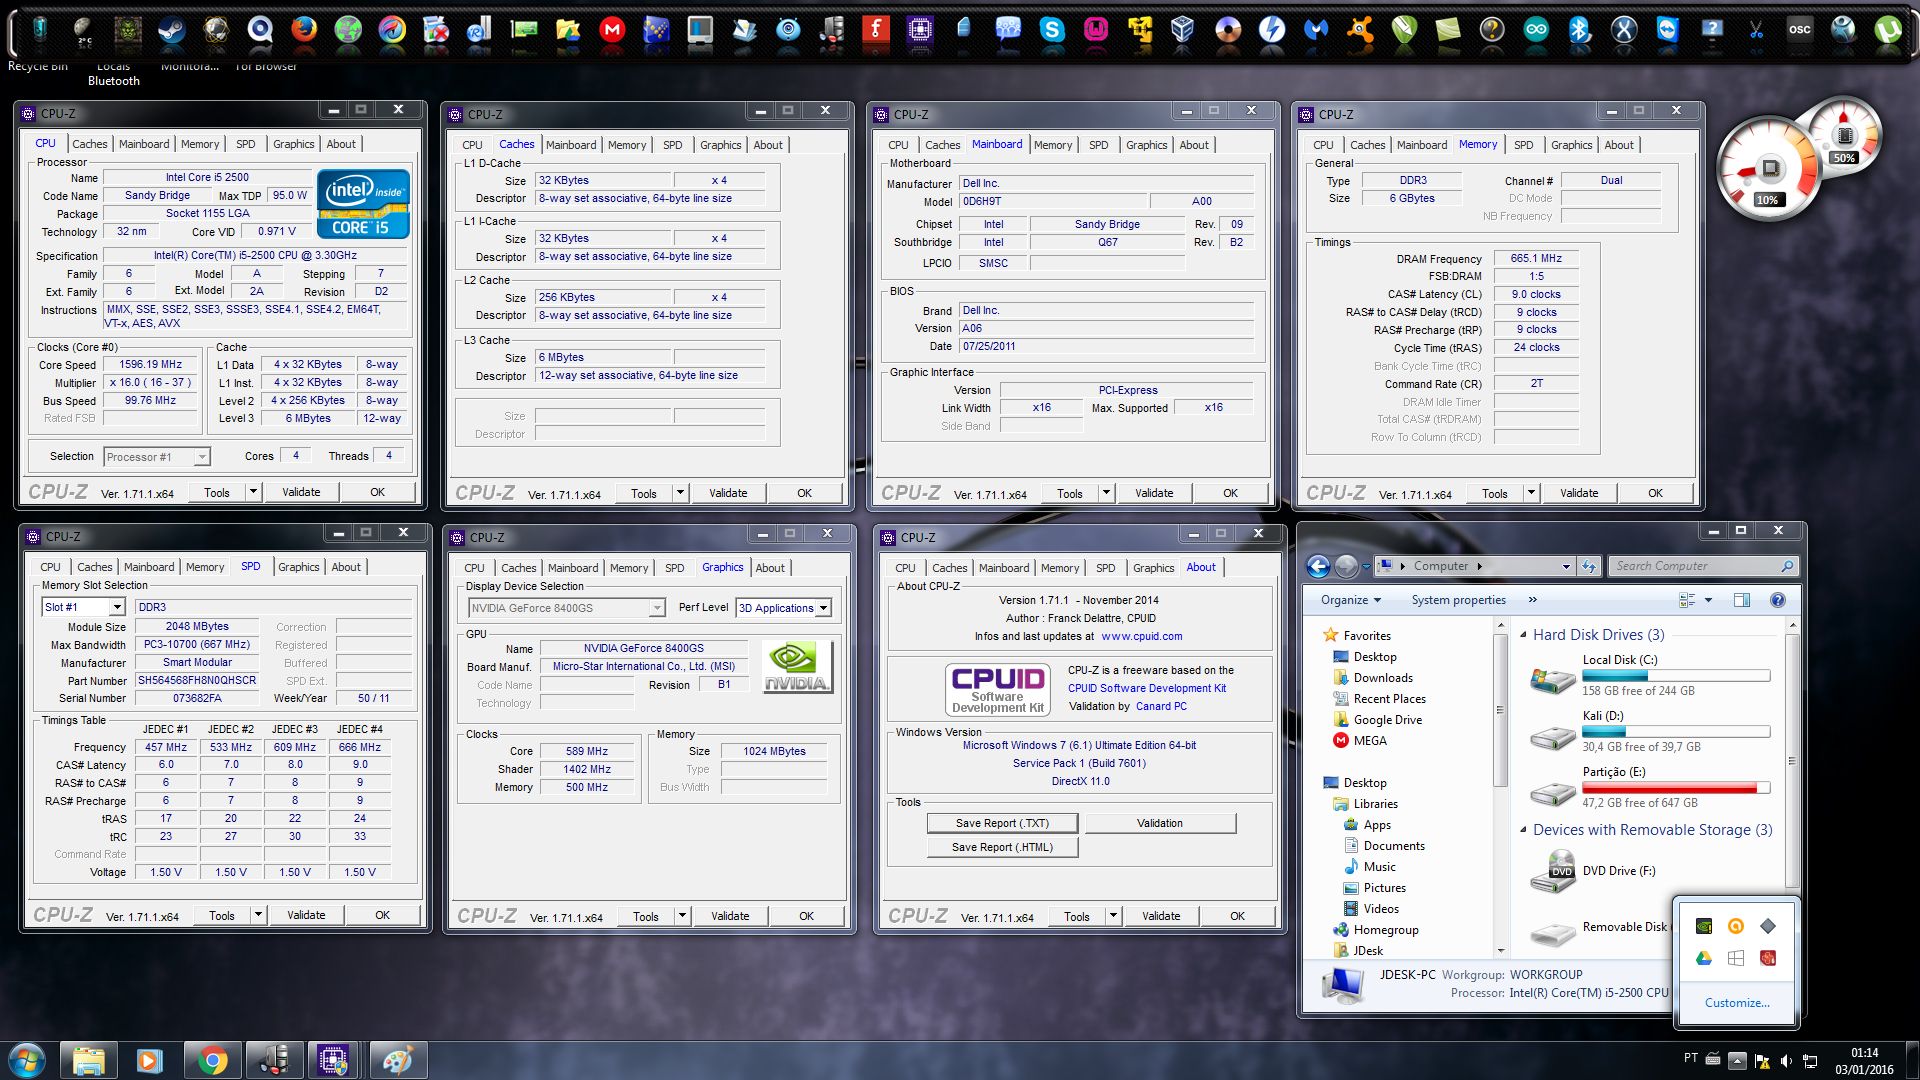
Task: Open VirtualBox from the dock
Action: coord(1183,30)
